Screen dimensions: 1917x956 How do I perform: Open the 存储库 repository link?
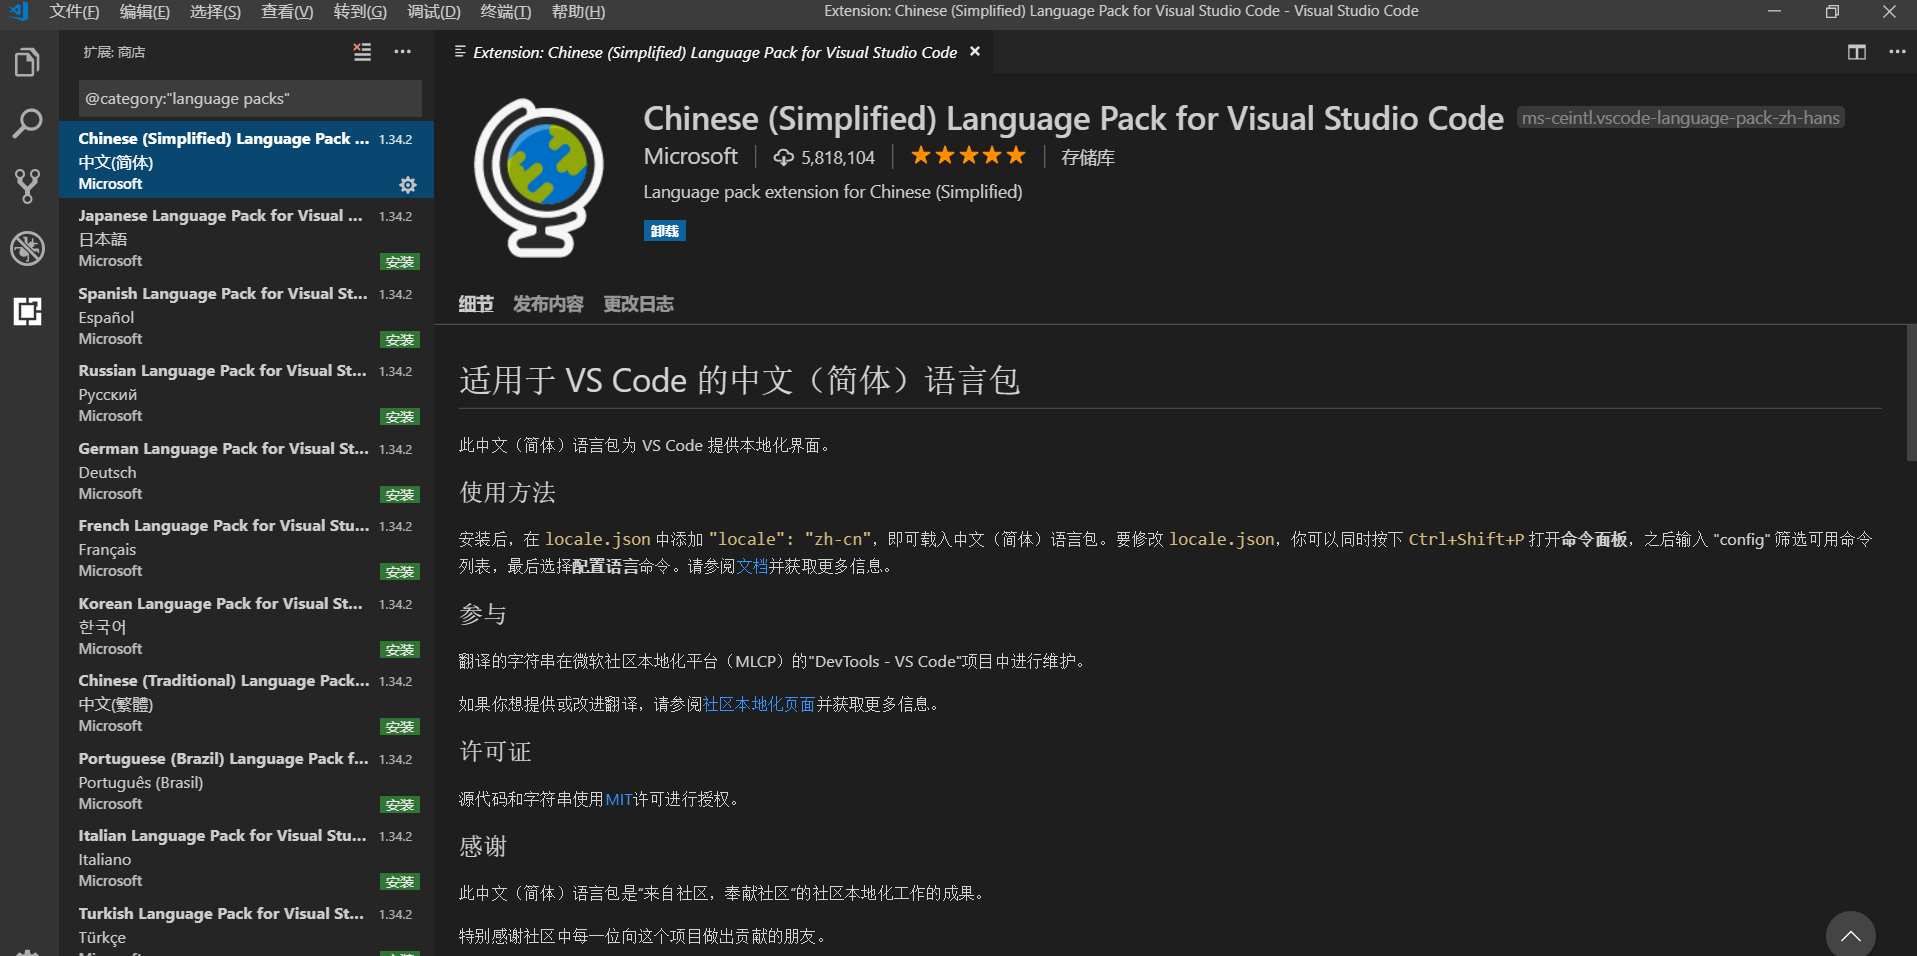1087,157
